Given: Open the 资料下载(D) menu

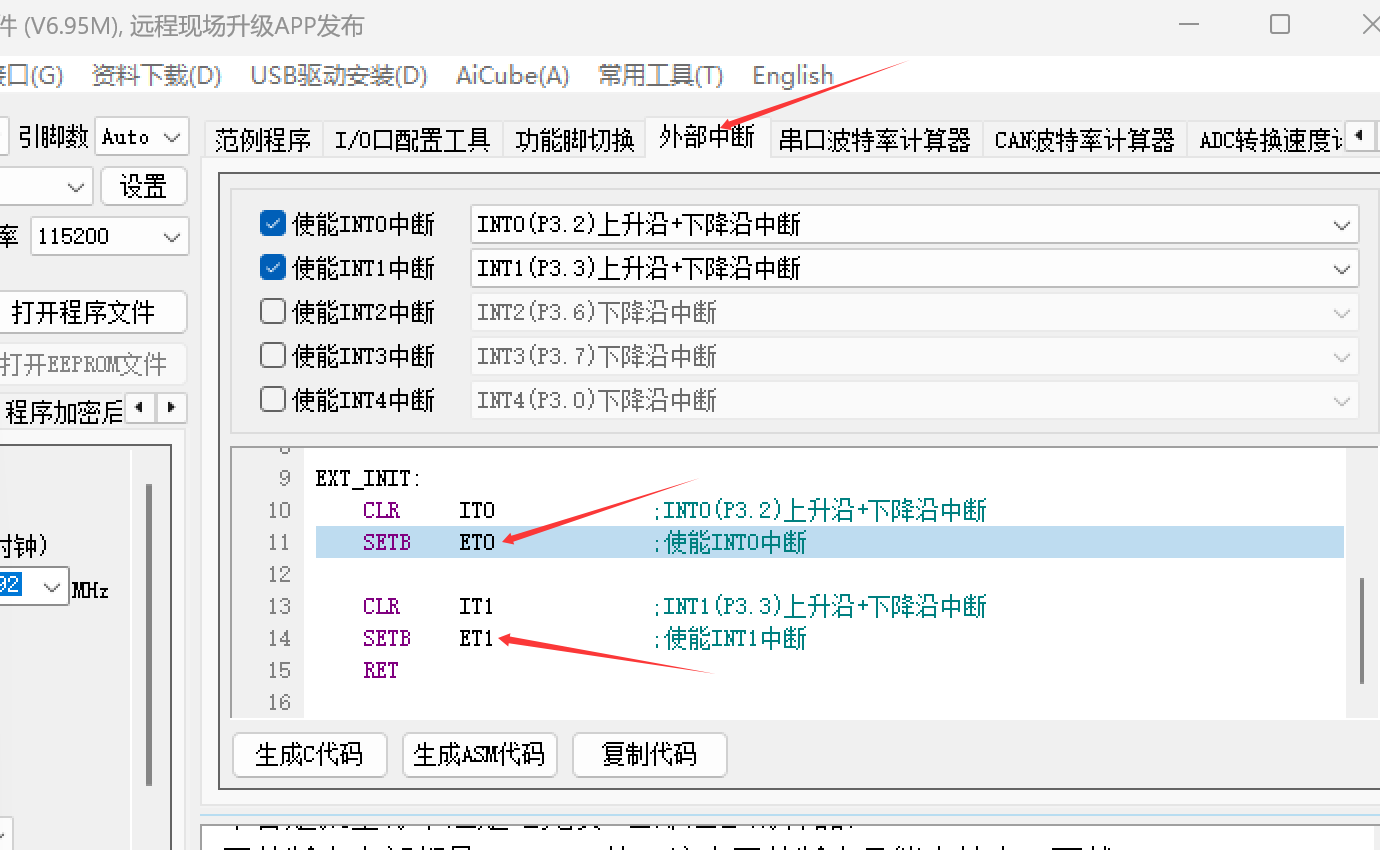Looking at the screenshot, I should point(156,75).
